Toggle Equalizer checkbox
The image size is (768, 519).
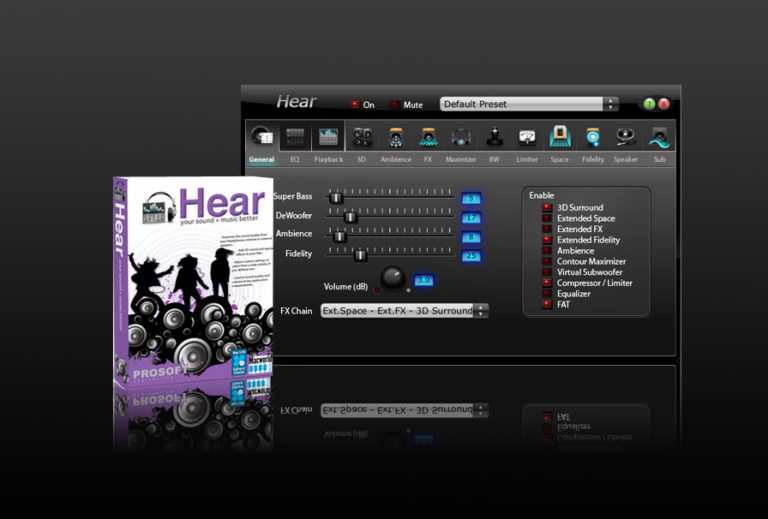tap(547, 294)
